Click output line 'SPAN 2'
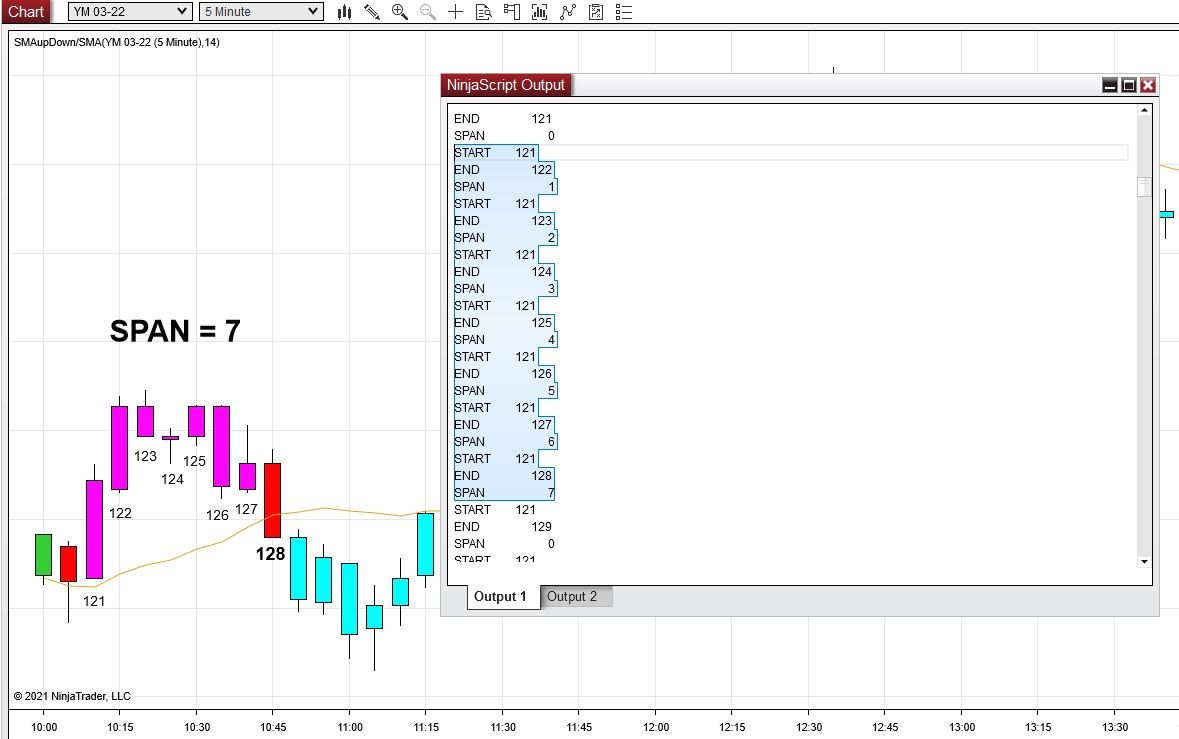Image resolution: width=1179 pixels, height=739 pixels. 505,238
